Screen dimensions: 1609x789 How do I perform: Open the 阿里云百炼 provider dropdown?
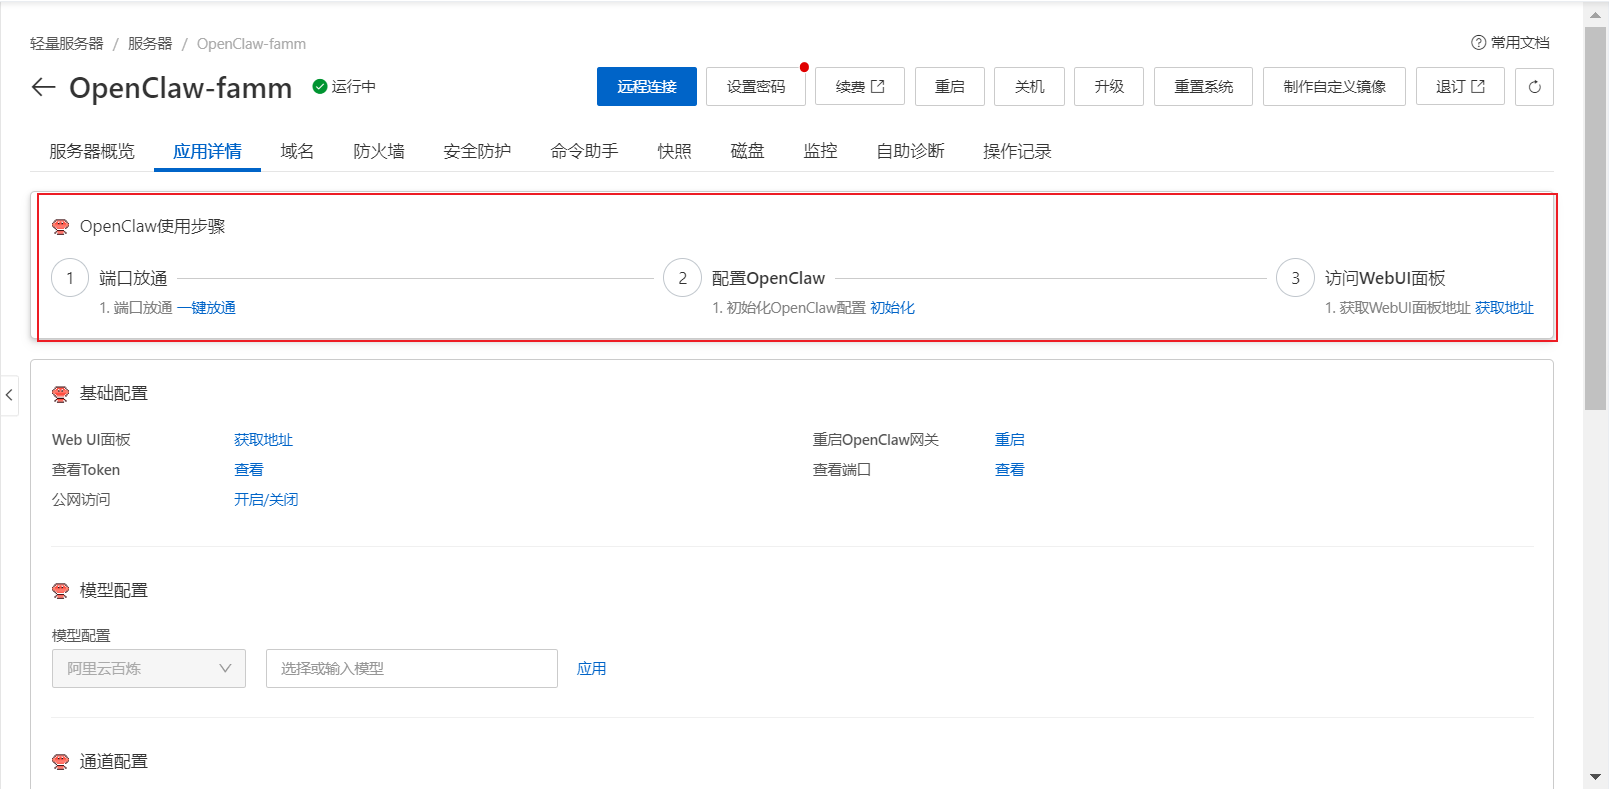pos(149,669)
